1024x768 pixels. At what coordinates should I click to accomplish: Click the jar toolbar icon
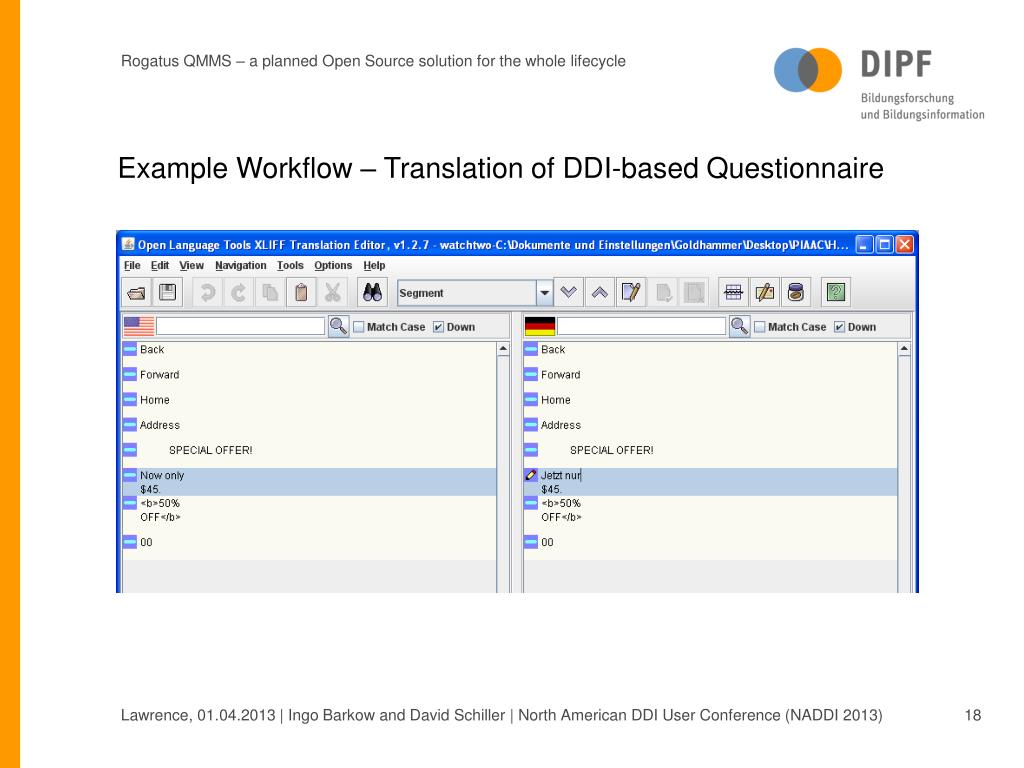pos(795,293)
